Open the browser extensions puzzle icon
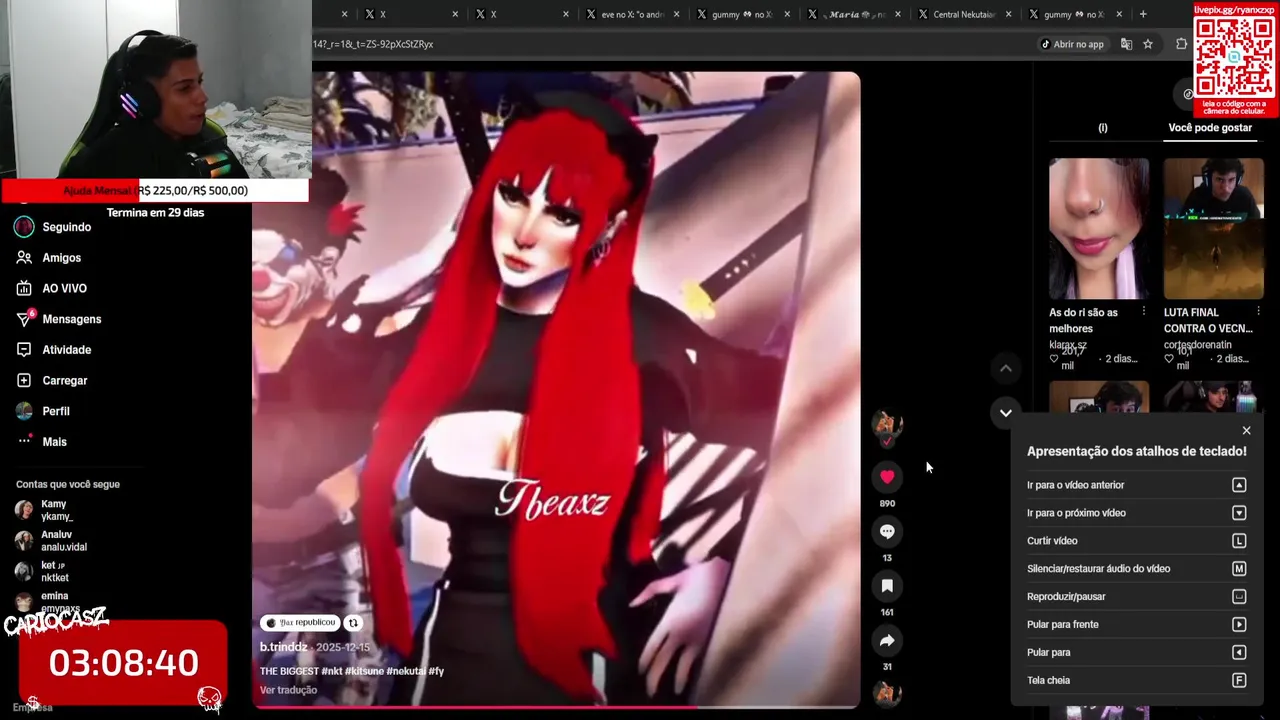The image size is (1280, 720). [1182, 44]
